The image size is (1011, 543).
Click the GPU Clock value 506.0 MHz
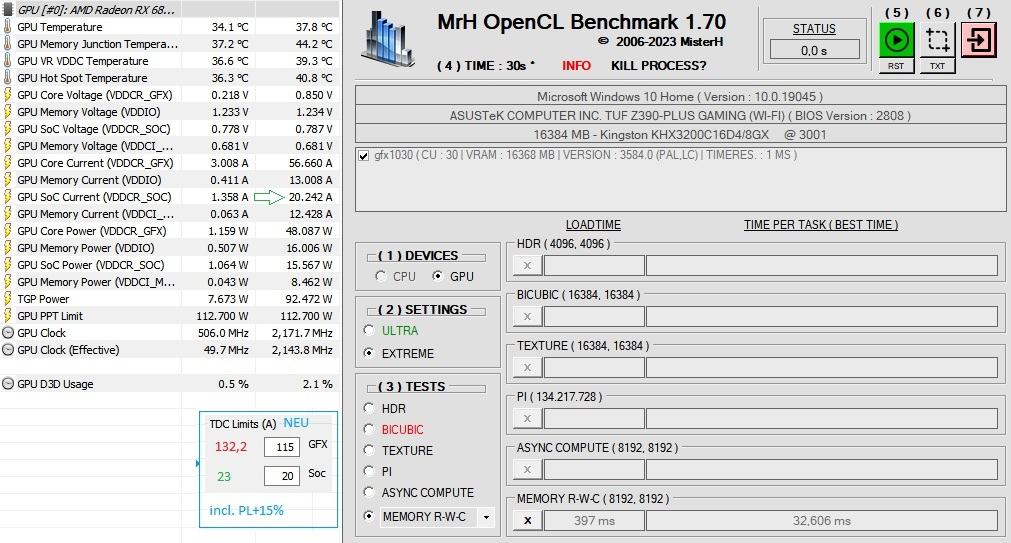(x=223, y=333)
